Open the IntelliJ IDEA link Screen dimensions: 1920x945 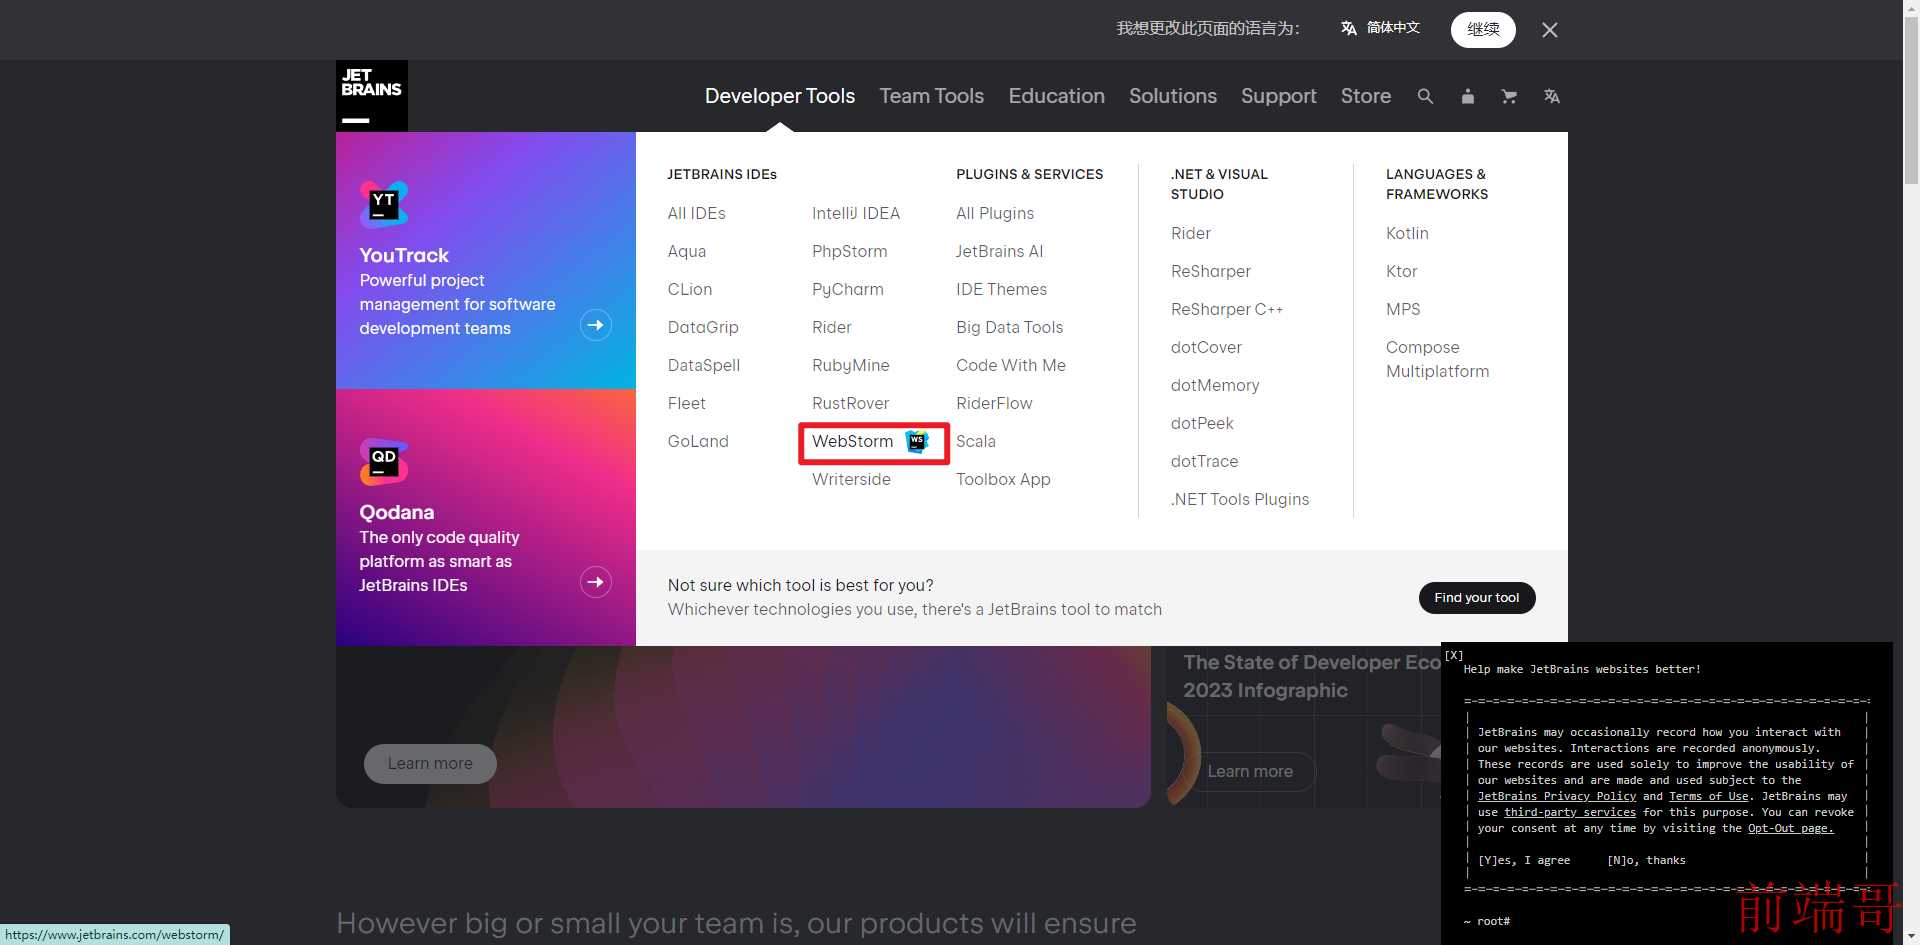pos(856,213)
